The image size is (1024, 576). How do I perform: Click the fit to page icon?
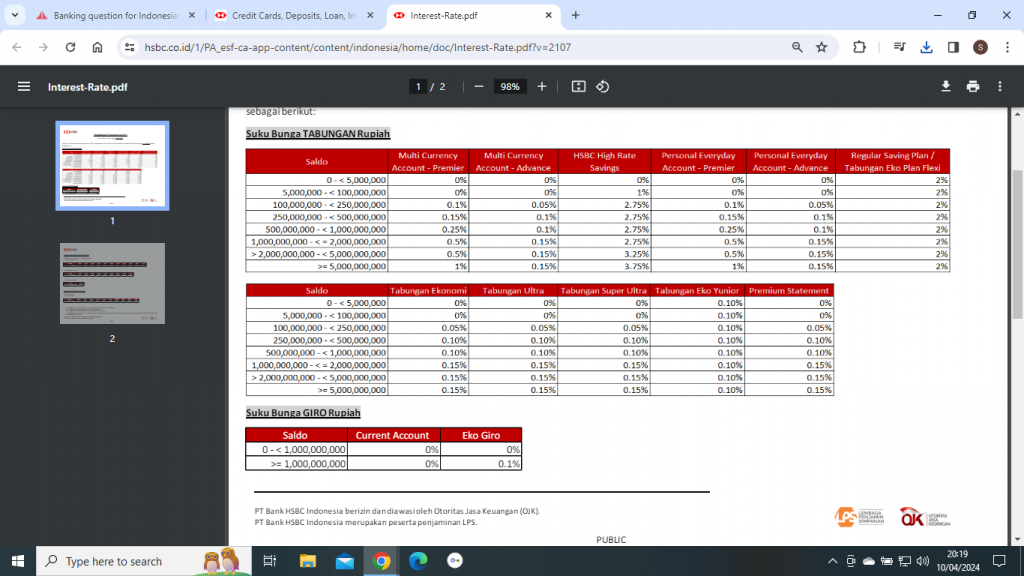578,86
